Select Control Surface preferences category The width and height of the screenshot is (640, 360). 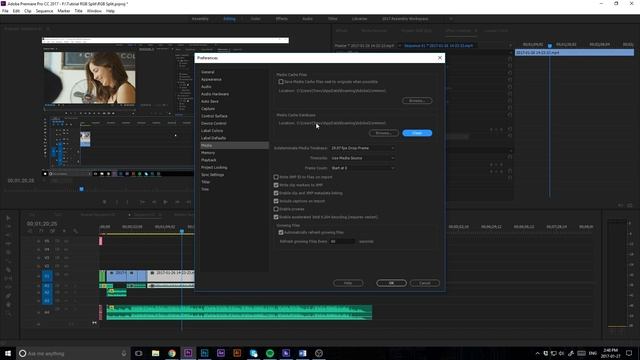(214, 116)
